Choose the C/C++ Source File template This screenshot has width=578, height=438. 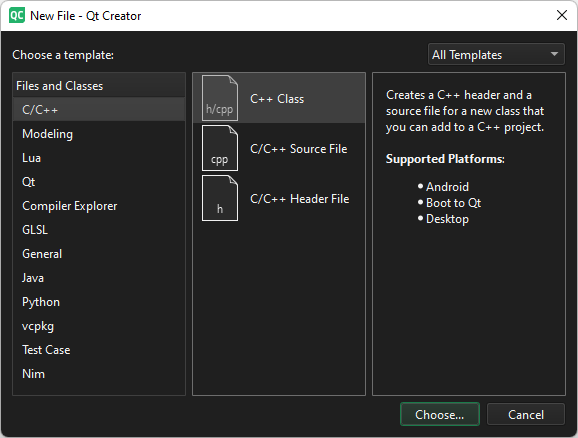279,148
